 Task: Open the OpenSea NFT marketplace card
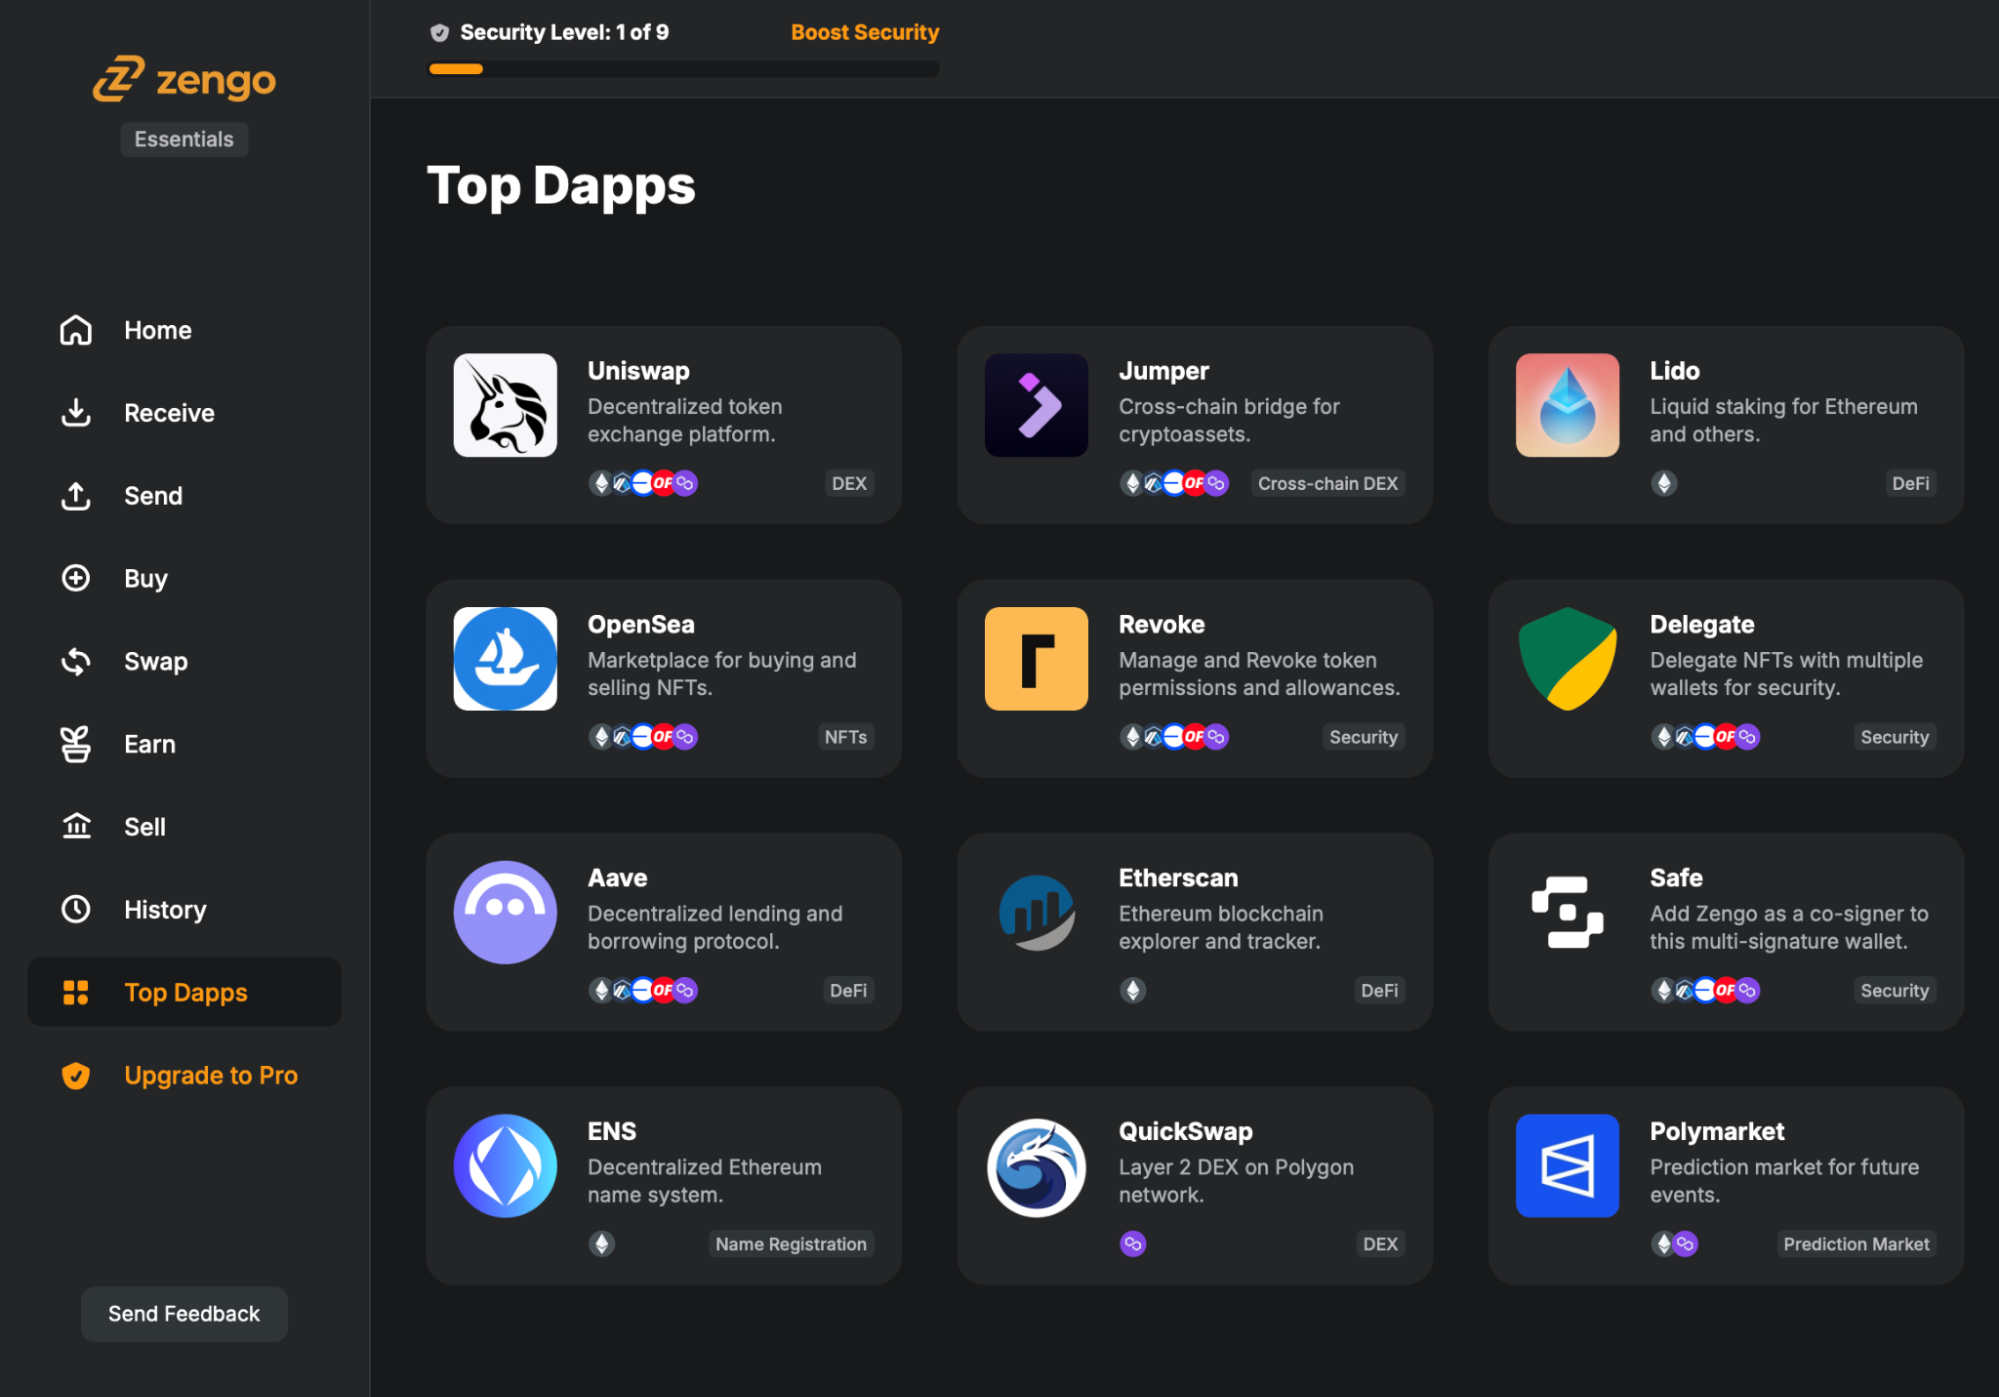point(663,678)
